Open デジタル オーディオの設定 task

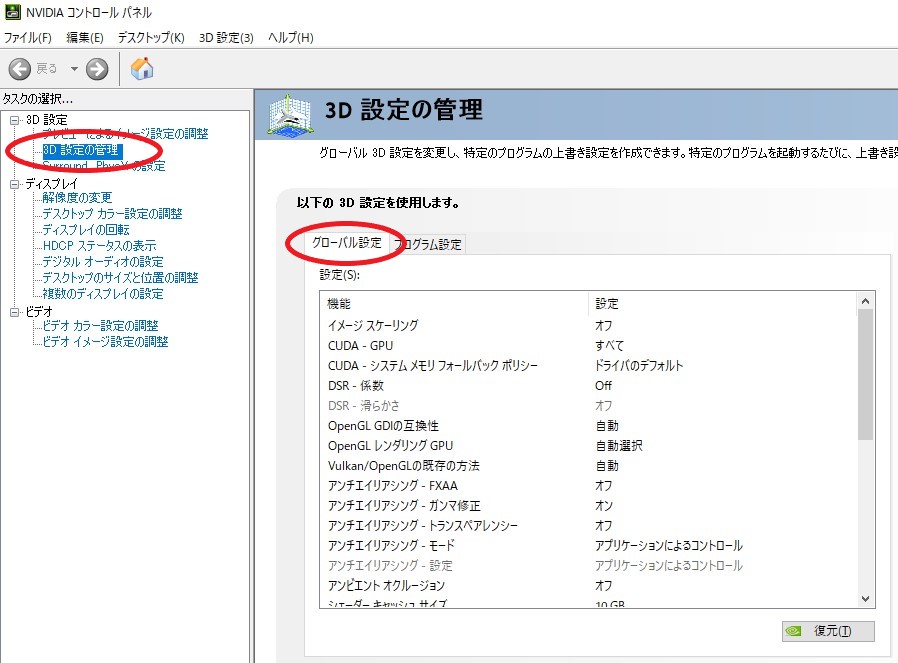pos(103,262)
